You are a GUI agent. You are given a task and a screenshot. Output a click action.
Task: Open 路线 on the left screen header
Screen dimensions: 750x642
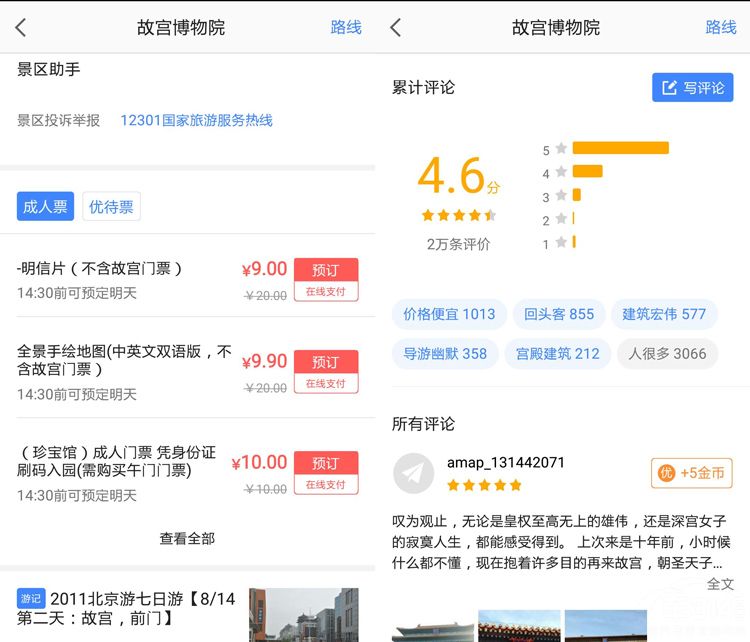click(346, 28)
